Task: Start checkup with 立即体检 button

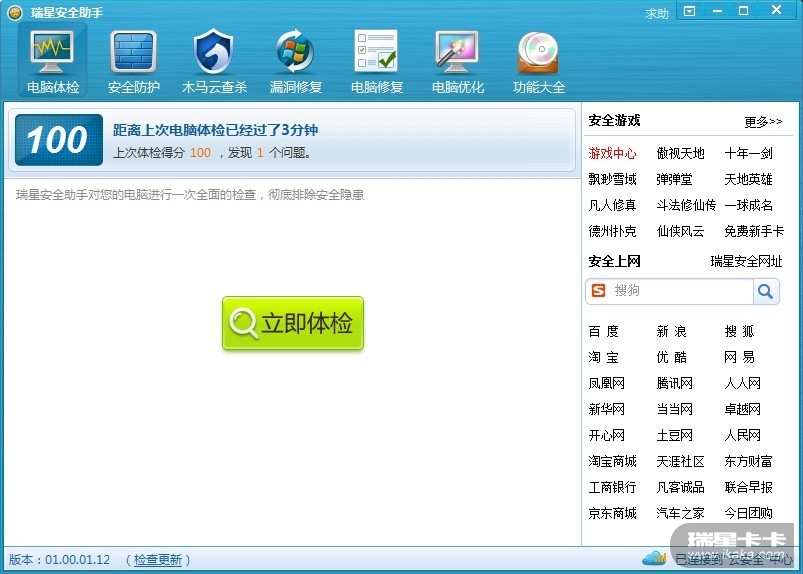Action: pyautogui.click(x=293, y=323)
